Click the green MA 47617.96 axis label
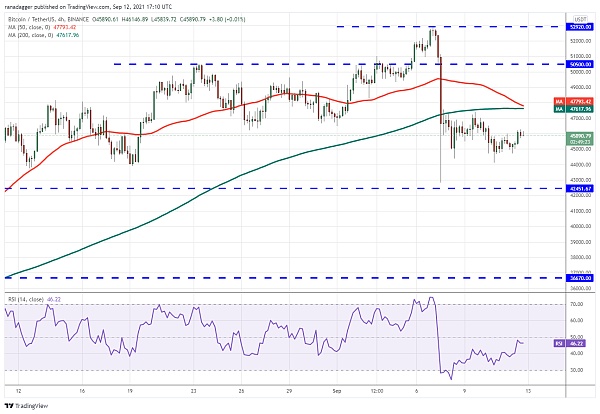This screenshot has height=414, width=600. coord(574,109)
